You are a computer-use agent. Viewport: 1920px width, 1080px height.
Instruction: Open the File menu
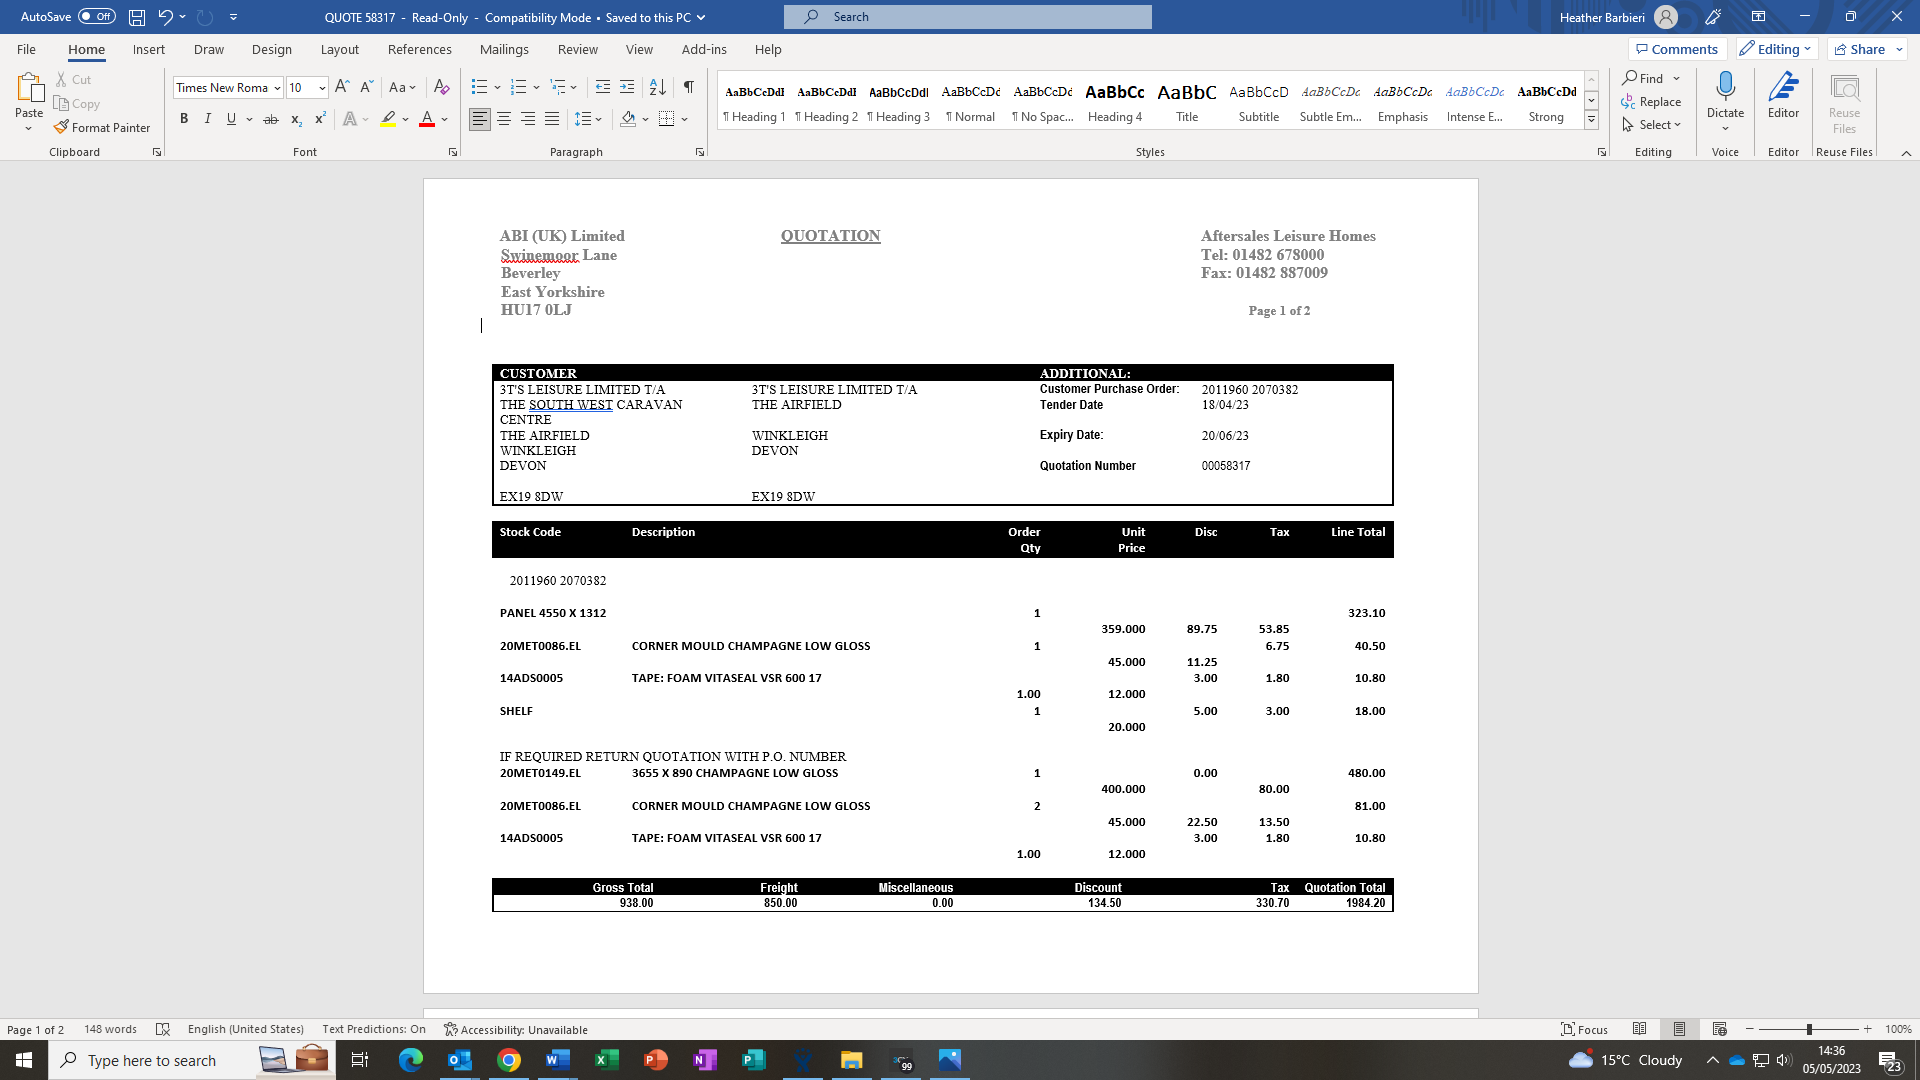(26, 49)
